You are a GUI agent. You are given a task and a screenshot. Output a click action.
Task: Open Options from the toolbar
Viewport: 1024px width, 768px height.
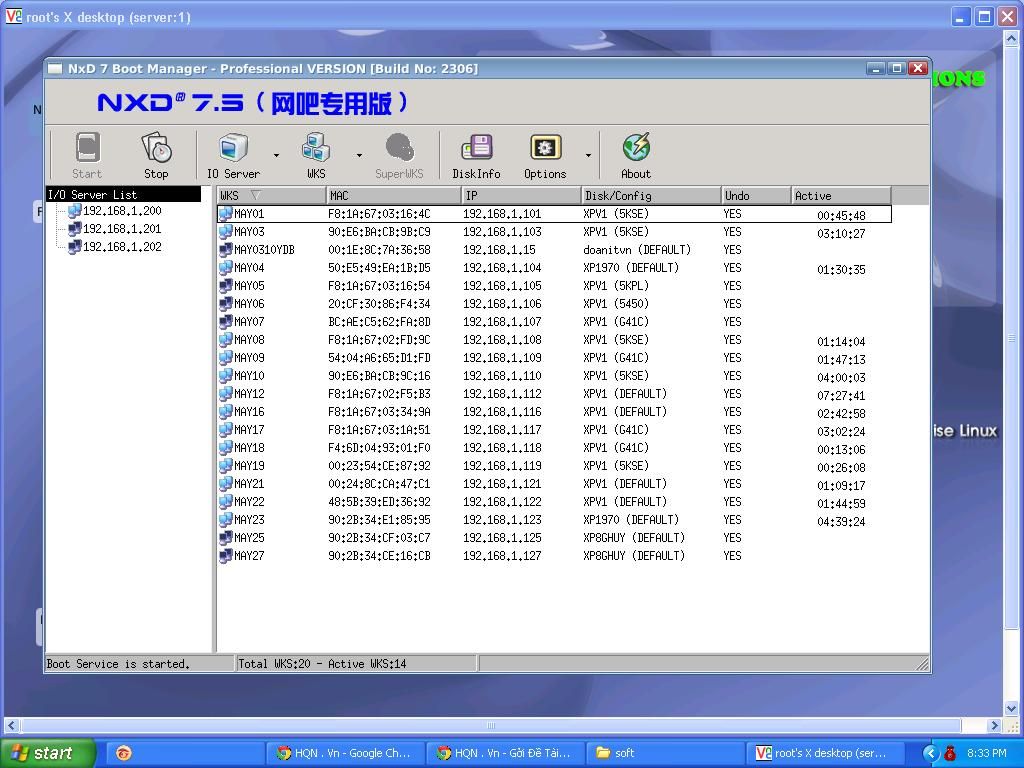click(545, 150)
